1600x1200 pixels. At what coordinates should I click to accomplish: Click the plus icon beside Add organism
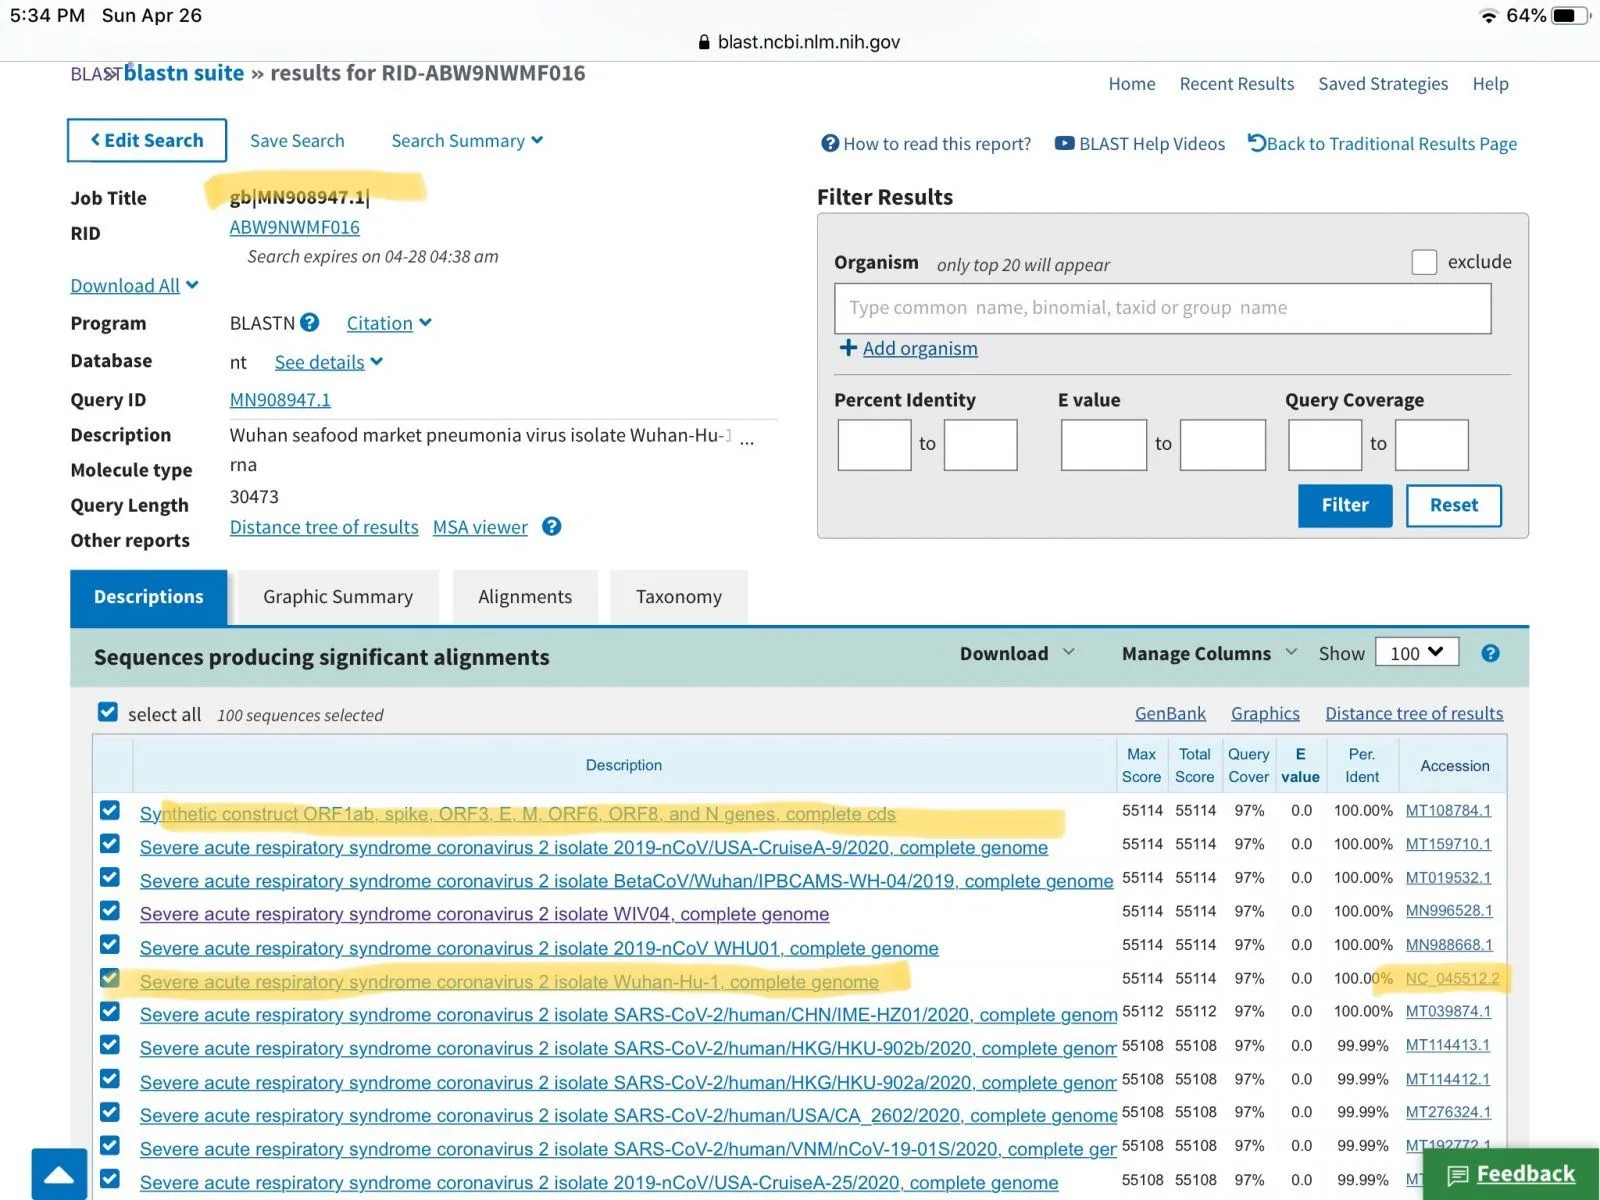848,347
